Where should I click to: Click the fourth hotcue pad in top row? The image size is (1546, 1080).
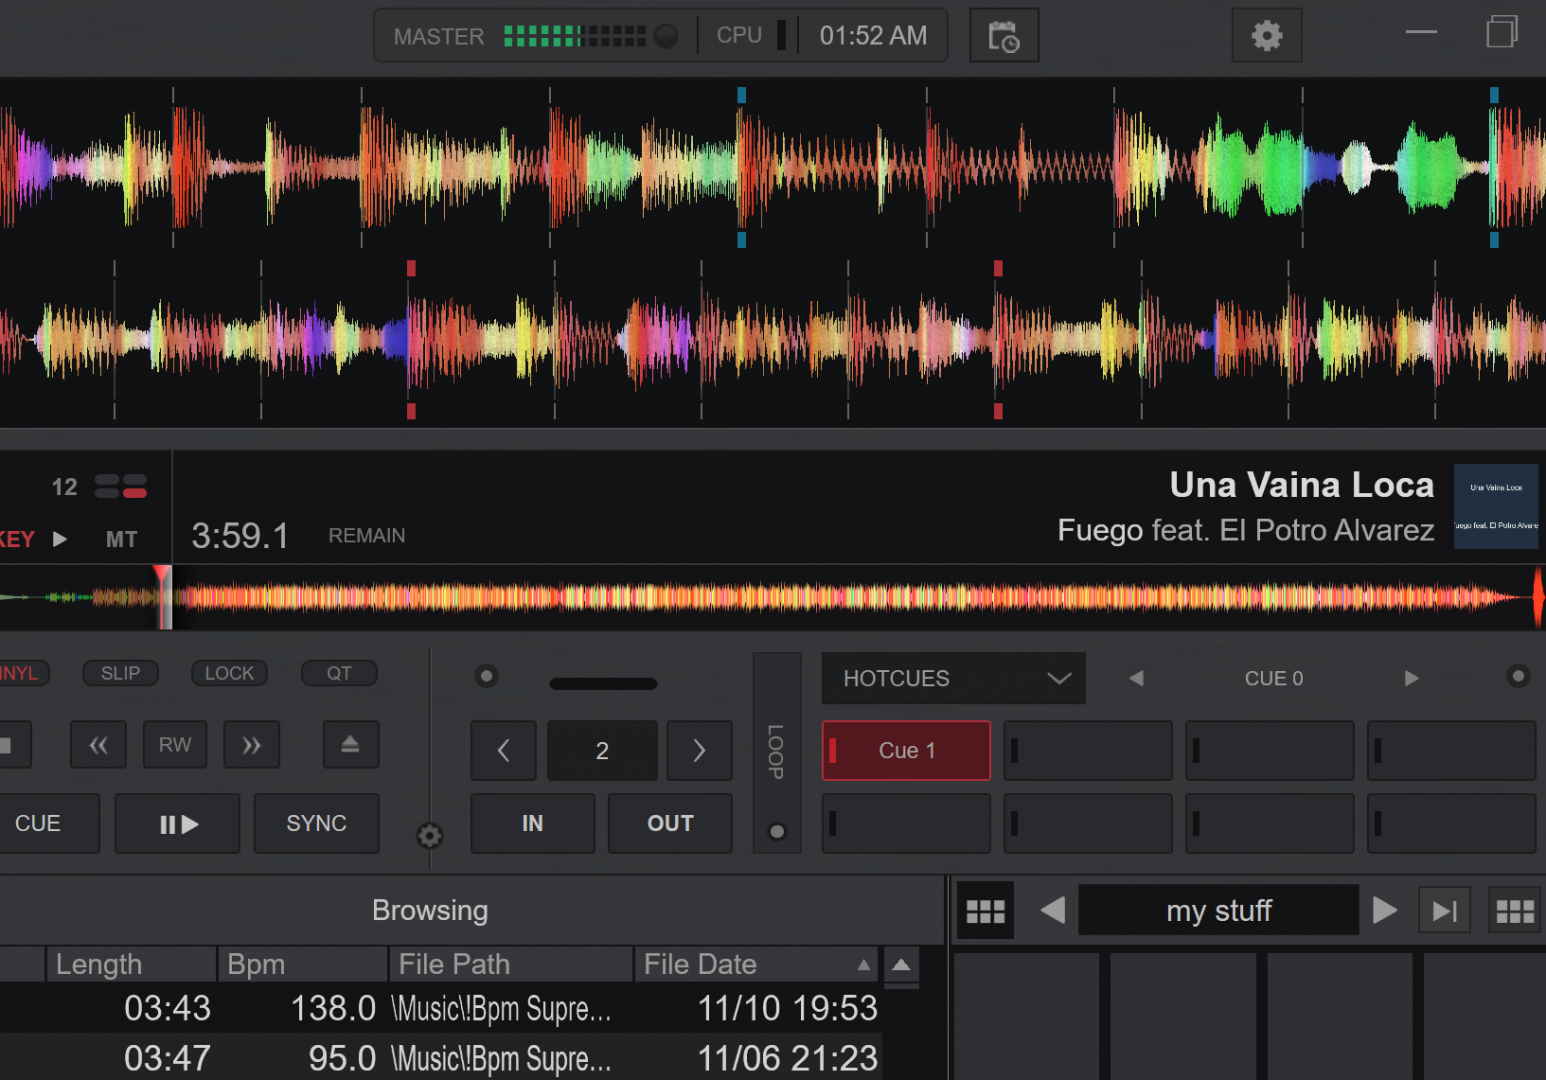click(1451, 751)
